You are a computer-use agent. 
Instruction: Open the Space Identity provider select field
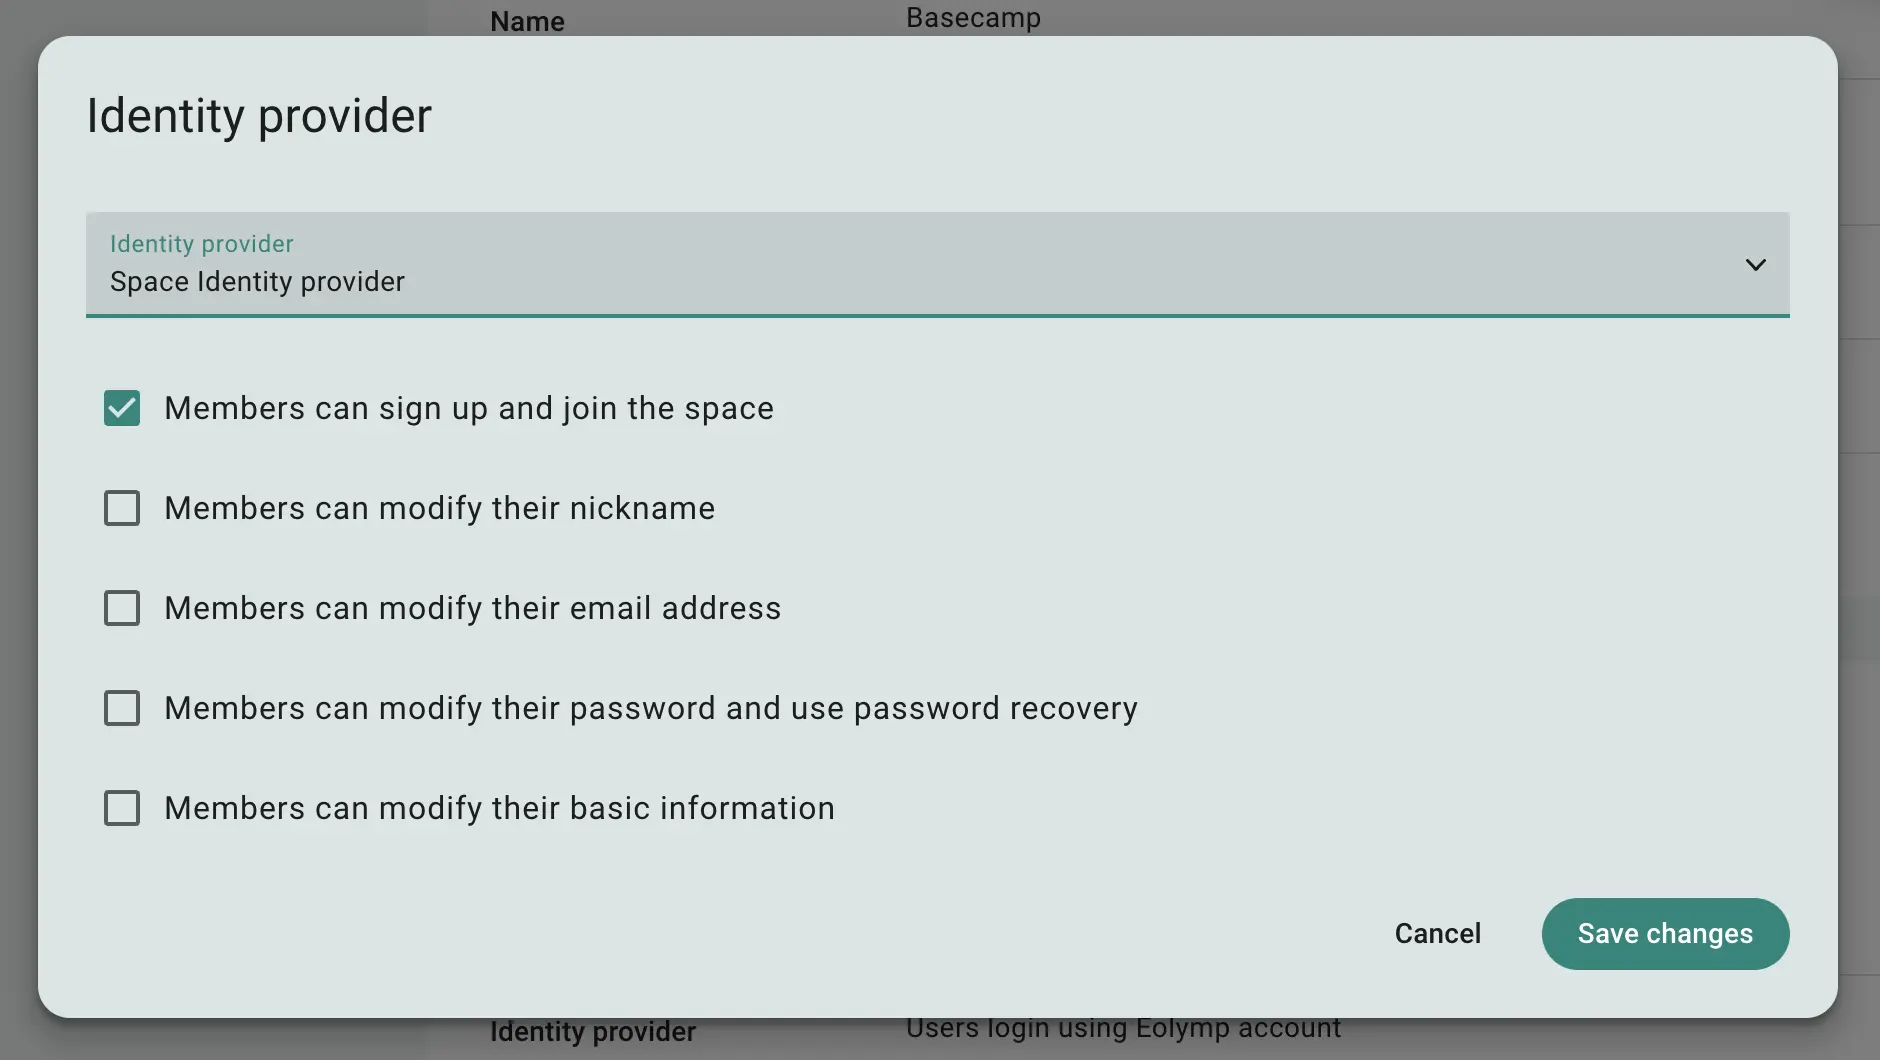tap(937, 265)
